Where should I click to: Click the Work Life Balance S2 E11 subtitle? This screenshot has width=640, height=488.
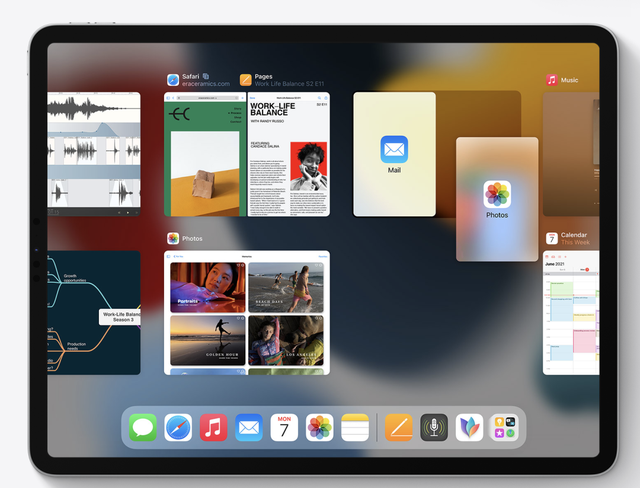[x=289, y=84]
